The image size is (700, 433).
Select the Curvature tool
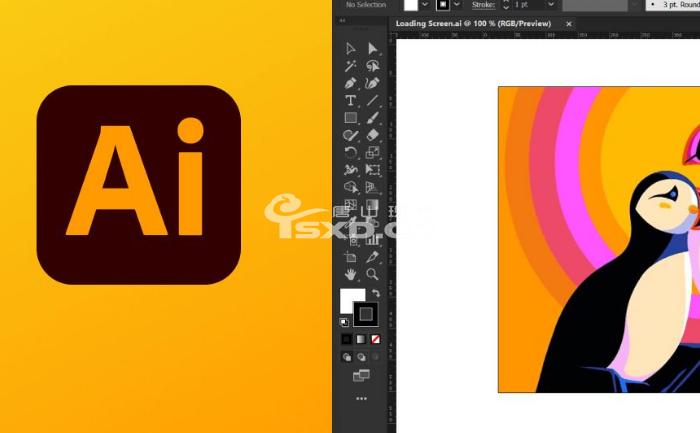(x=372, y=83)
